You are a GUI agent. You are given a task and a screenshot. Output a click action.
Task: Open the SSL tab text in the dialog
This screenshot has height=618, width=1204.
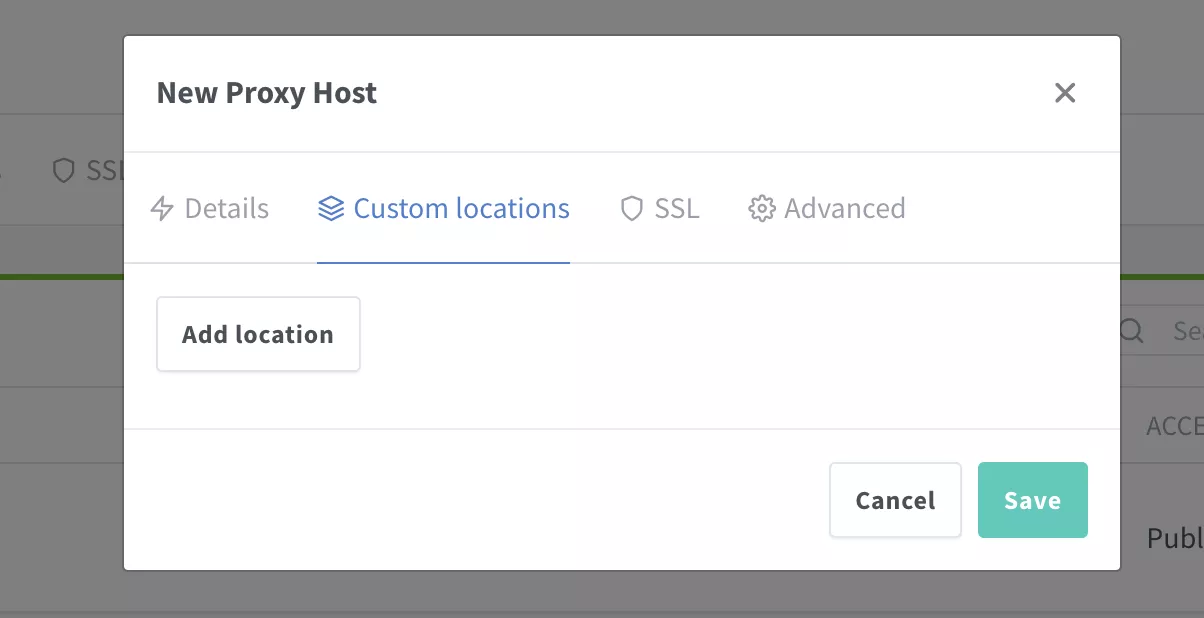tap(677, 209)
